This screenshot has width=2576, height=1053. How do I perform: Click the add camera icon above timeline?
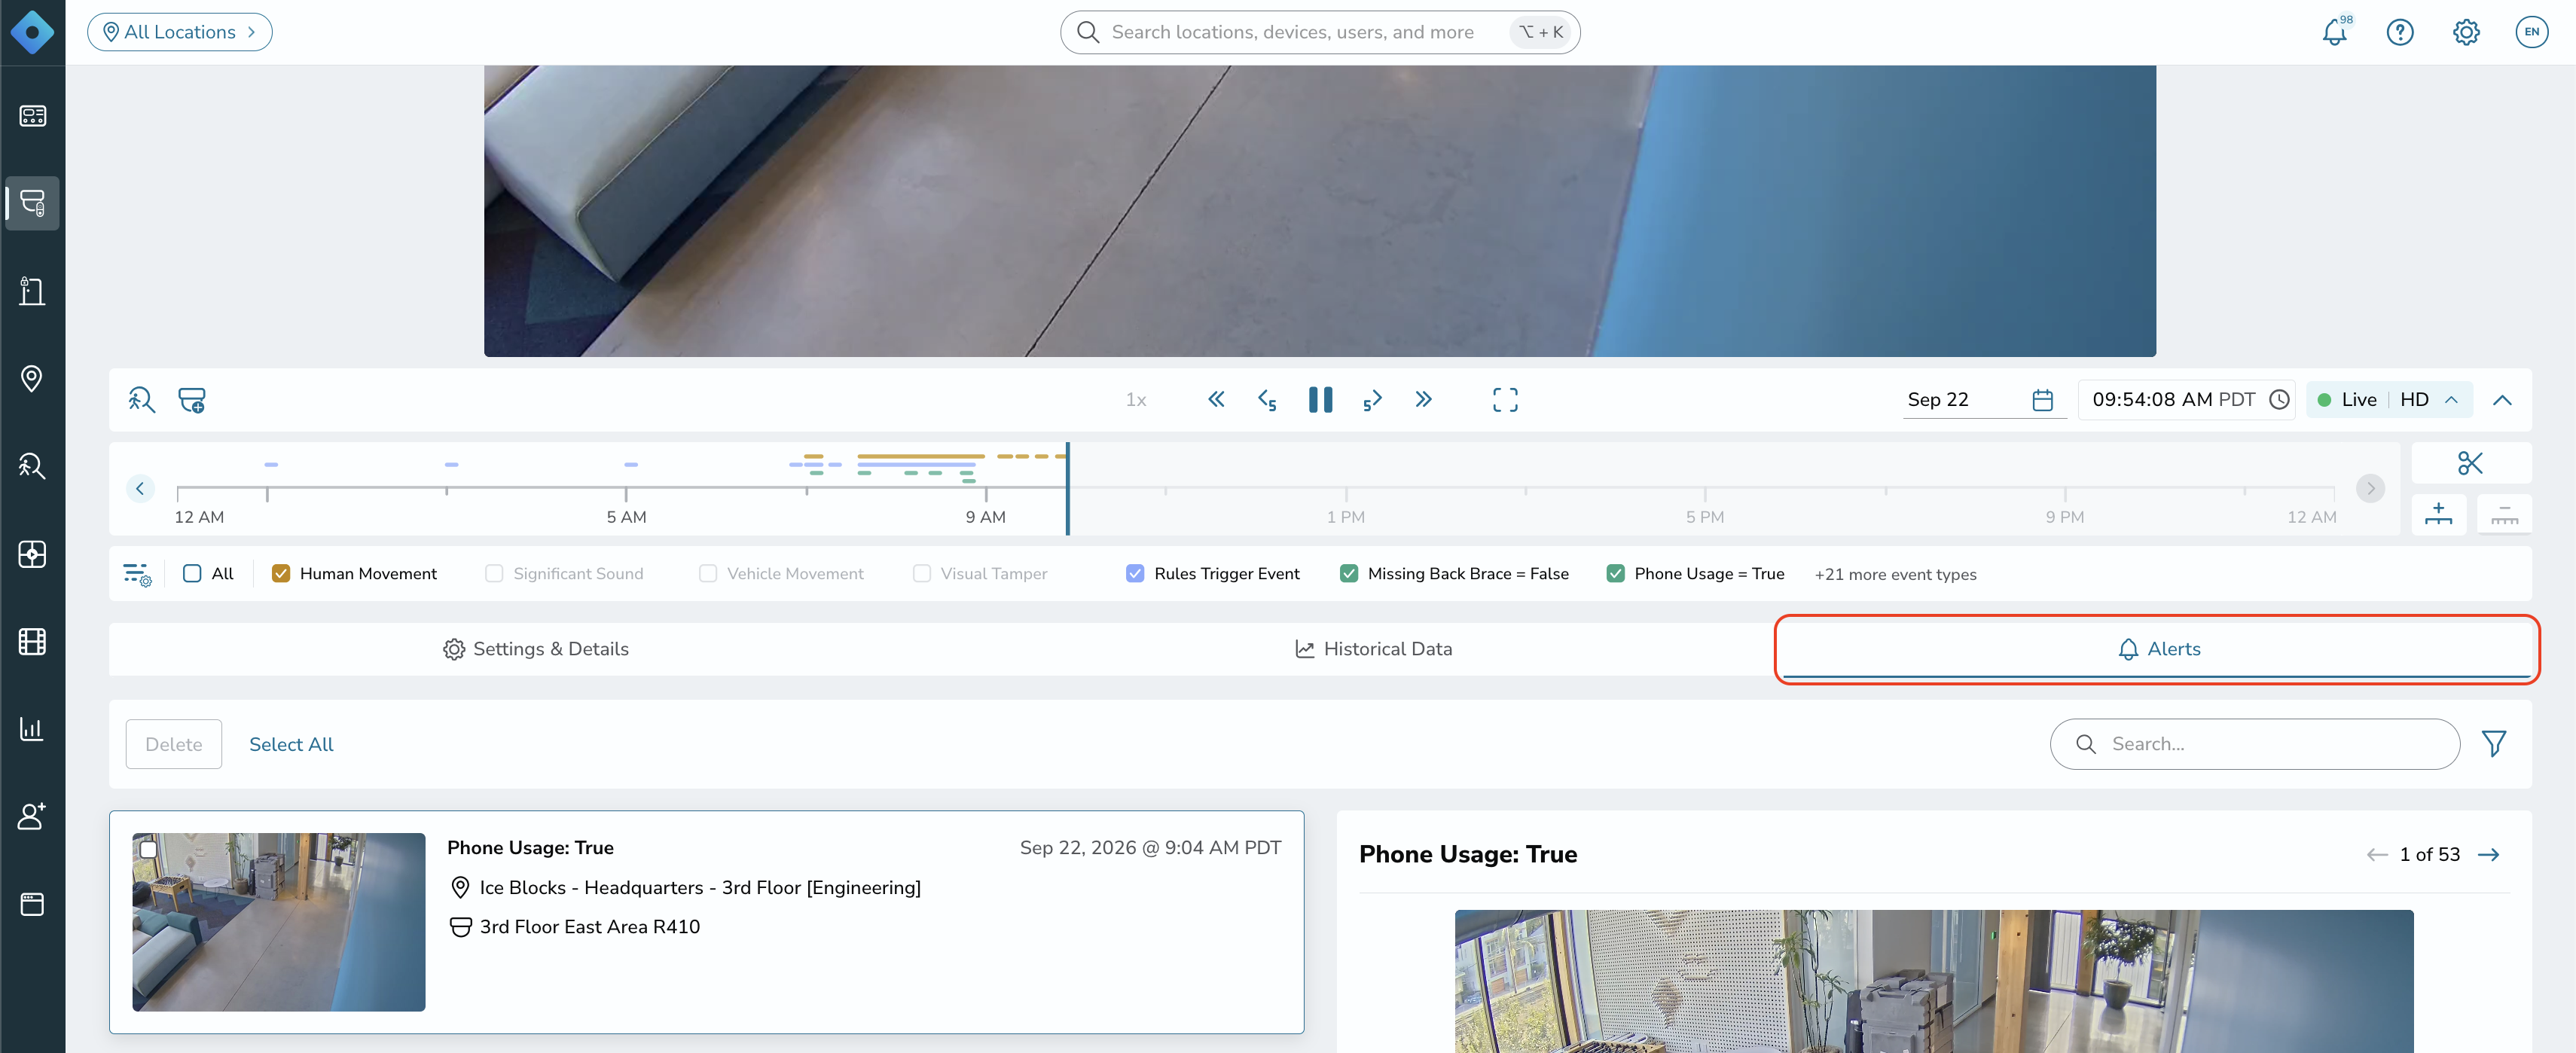click(192, 400)
